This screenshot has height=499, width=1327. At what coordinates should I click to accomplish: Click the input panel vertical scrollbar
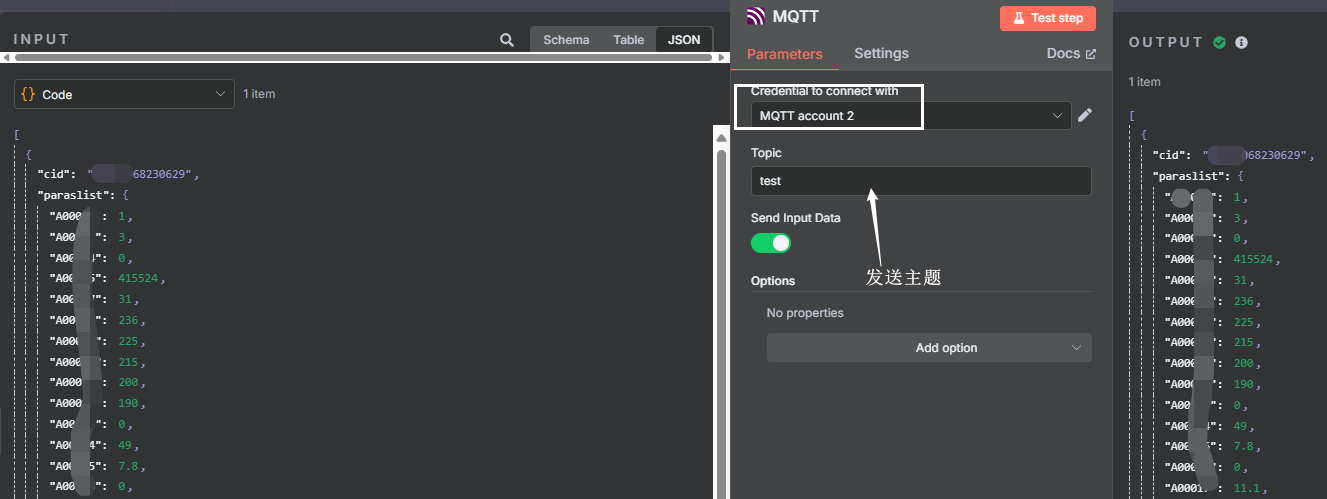719,320
